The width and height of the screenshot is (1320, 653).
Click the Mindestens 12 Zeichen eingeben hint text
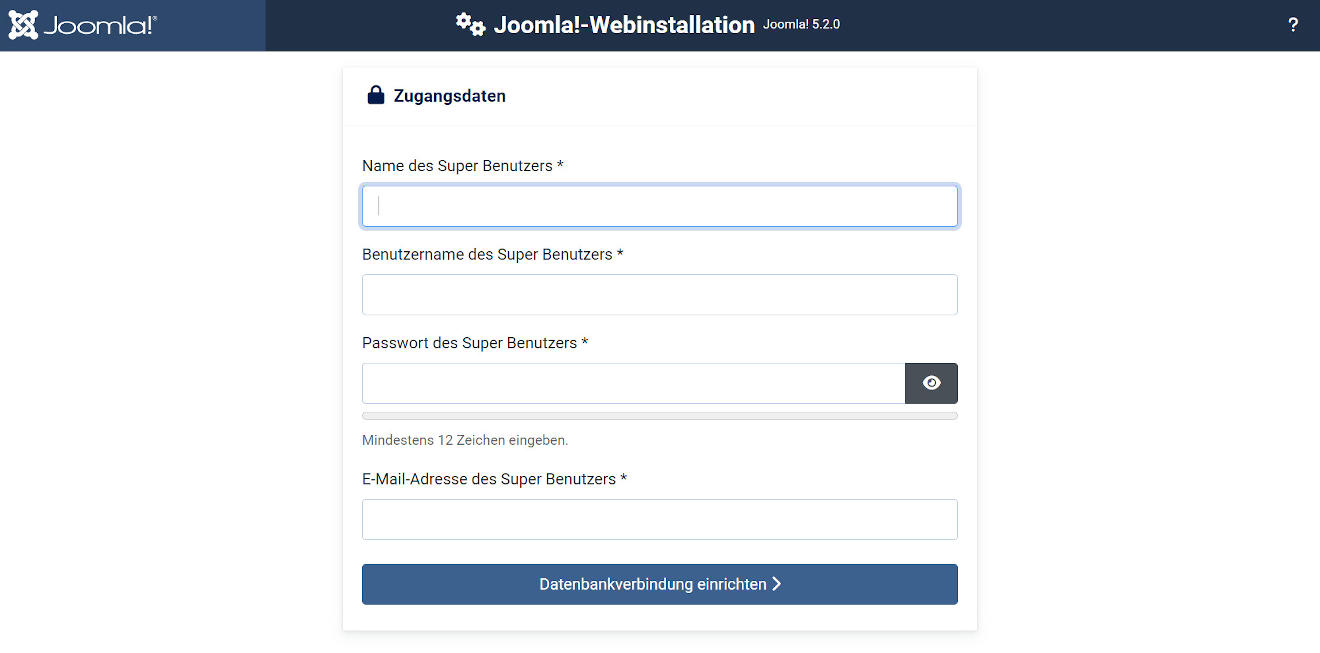pyautogui.click(x=465, y=440)
